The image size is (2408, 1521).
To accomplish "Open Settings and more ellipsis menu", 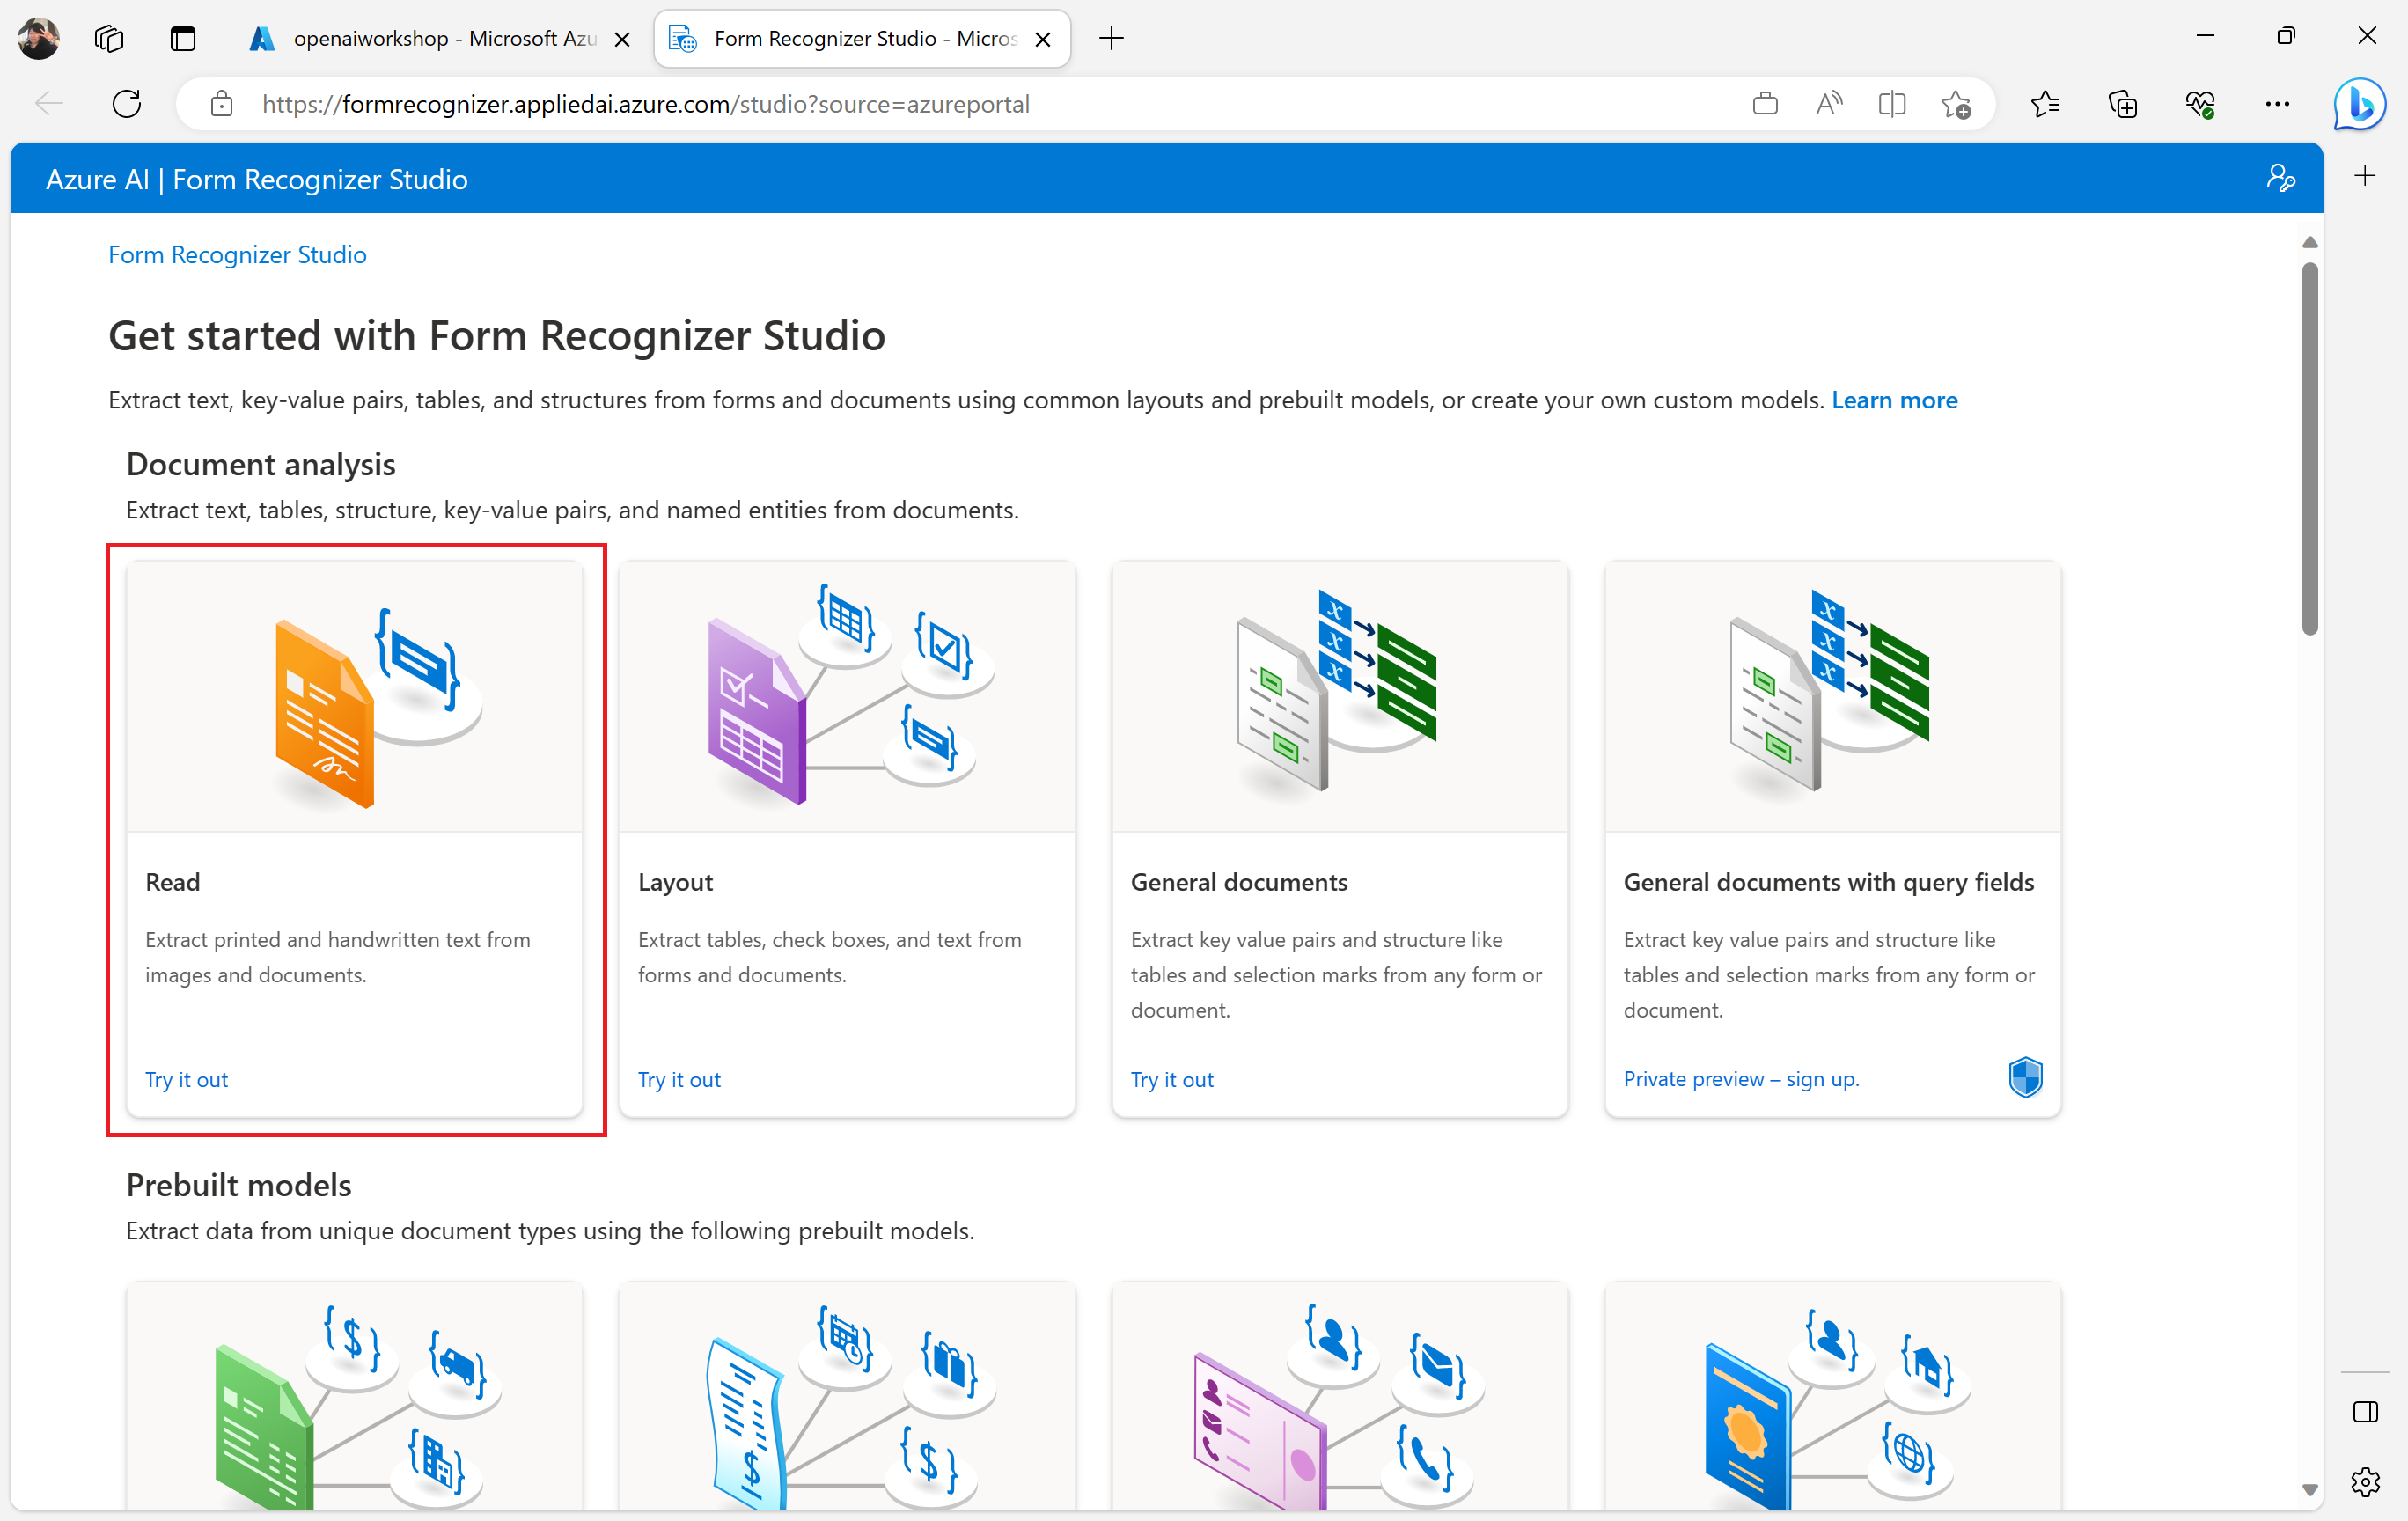I will (2277, 104).
